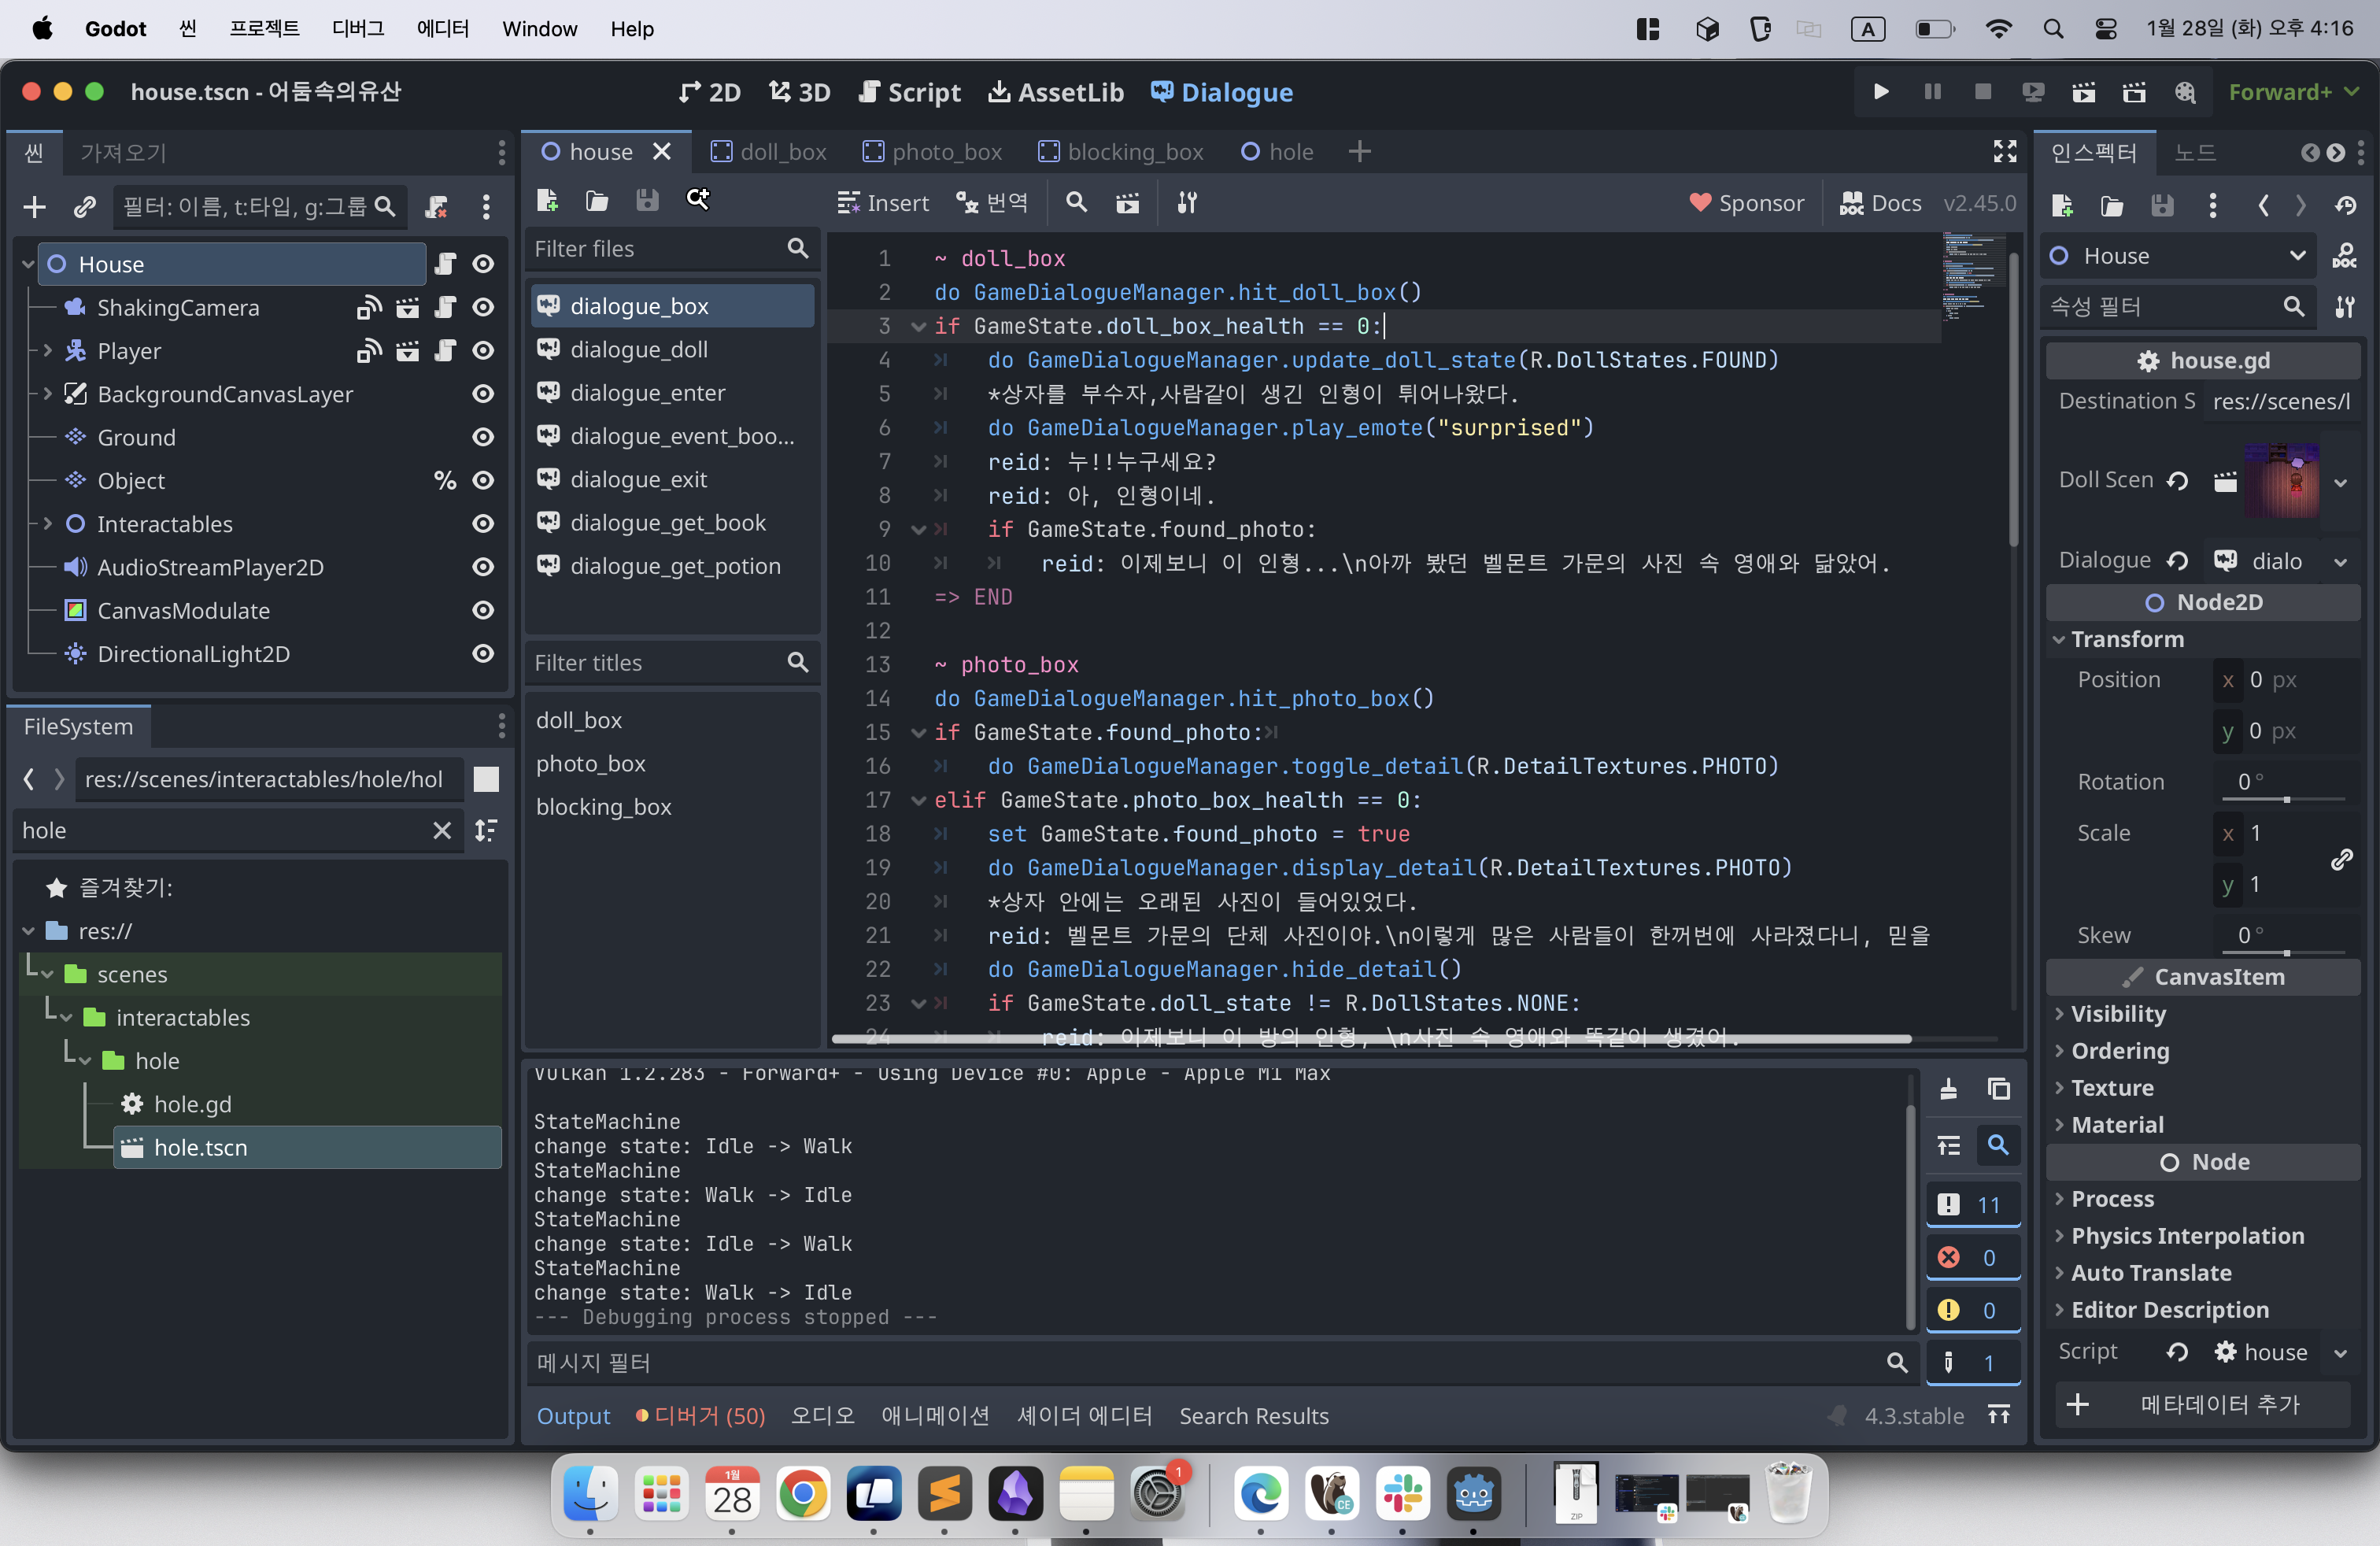The height and width of the screenshot is (1546, 2380).
Task: Click the search icon in dialogue toolbar
Action: 1076,203
